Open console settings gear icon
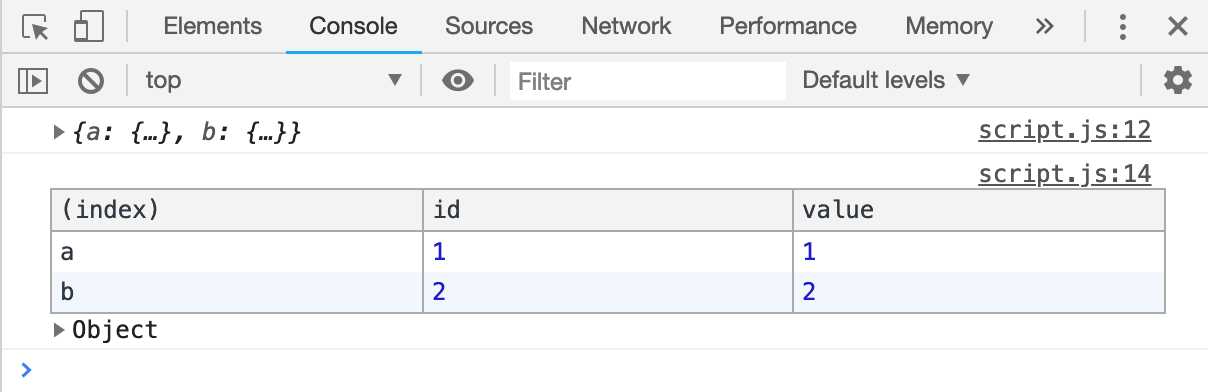 [x=1178, y=80]
